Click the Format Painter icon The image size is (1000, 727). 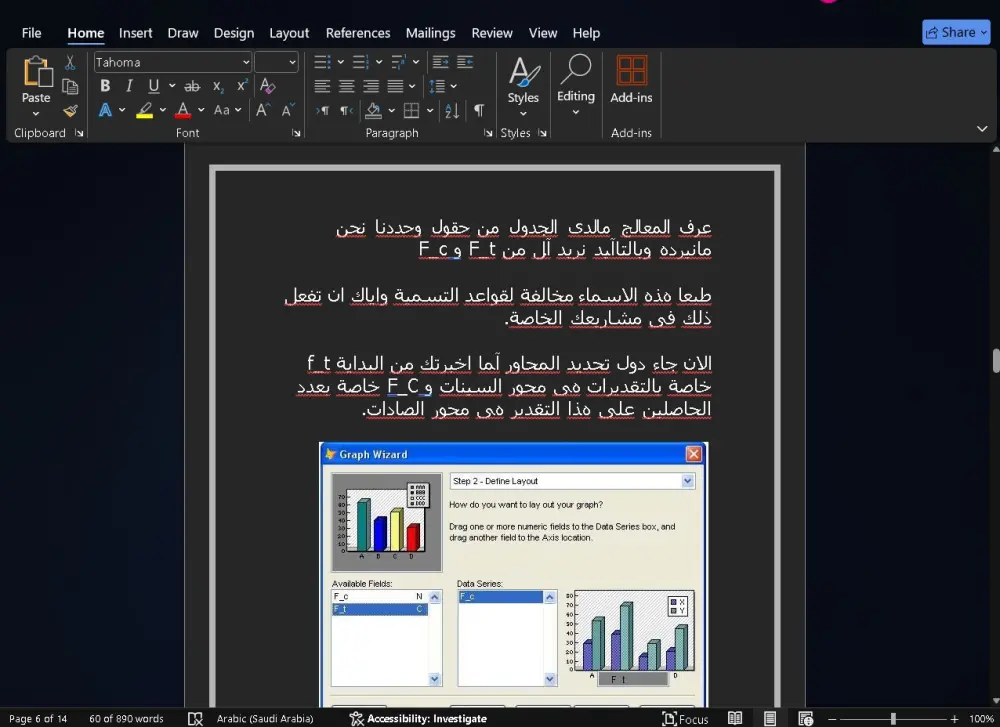pyautogui.click(x=70, y=110)
